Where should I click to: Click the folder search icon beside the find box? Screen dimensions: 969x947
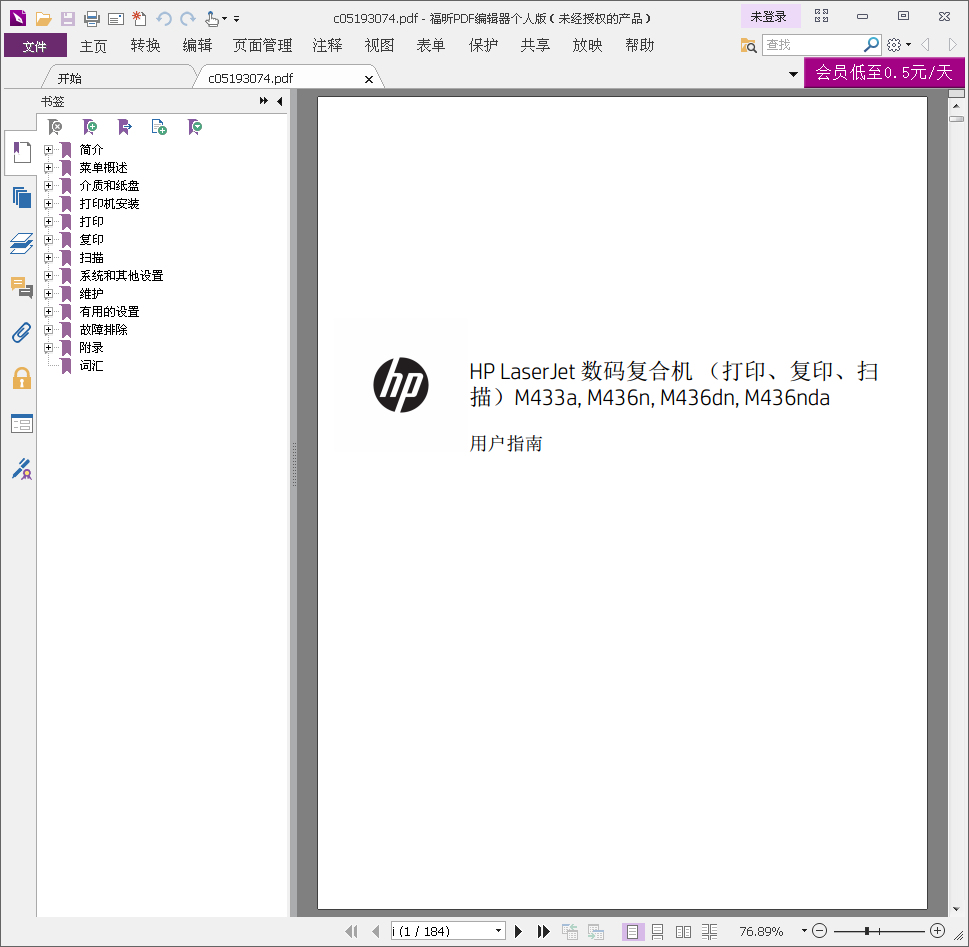[748, 45]
